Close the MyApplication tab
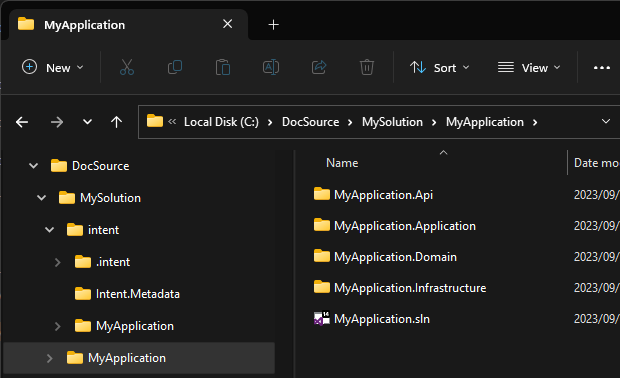Viewport: 620px width, 378px height. point(228,24)
